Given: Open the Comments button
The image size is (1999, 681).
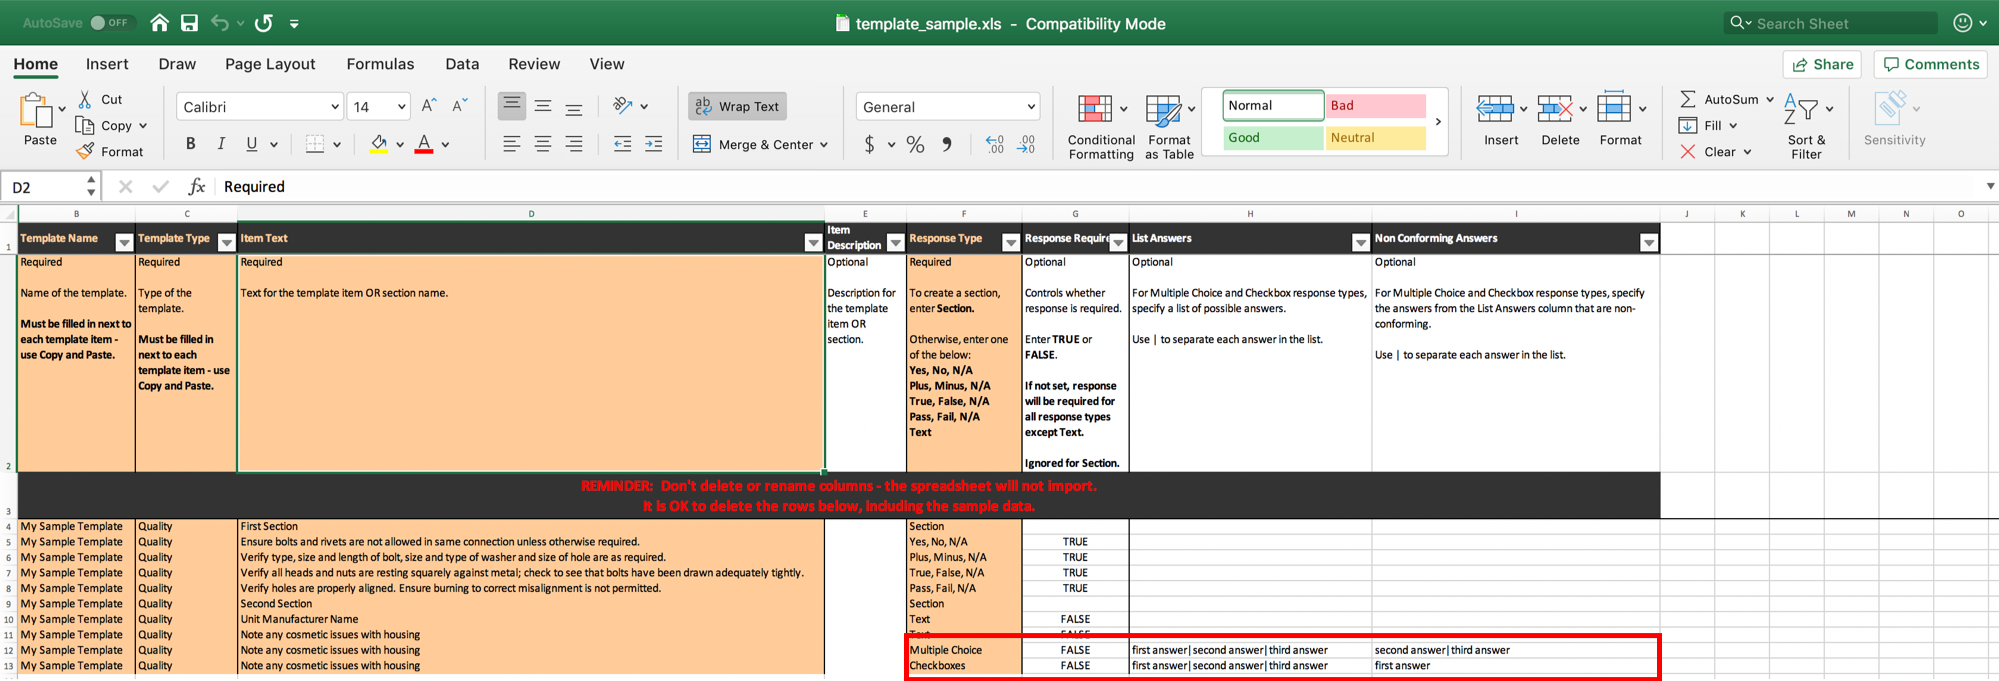Looking at the screenshot, I should coord(1931,64).
